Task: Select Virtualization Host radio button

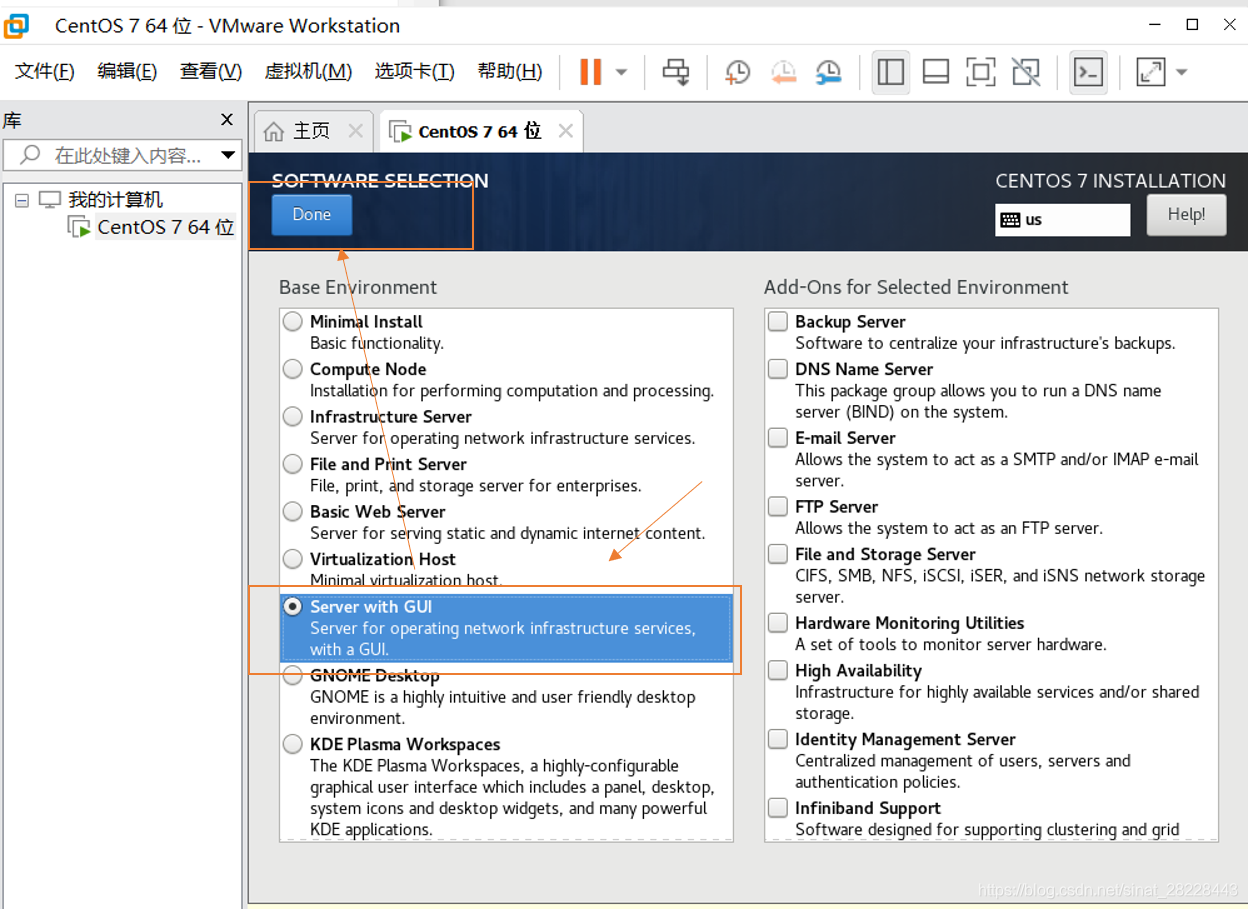Action: (292, 559)
